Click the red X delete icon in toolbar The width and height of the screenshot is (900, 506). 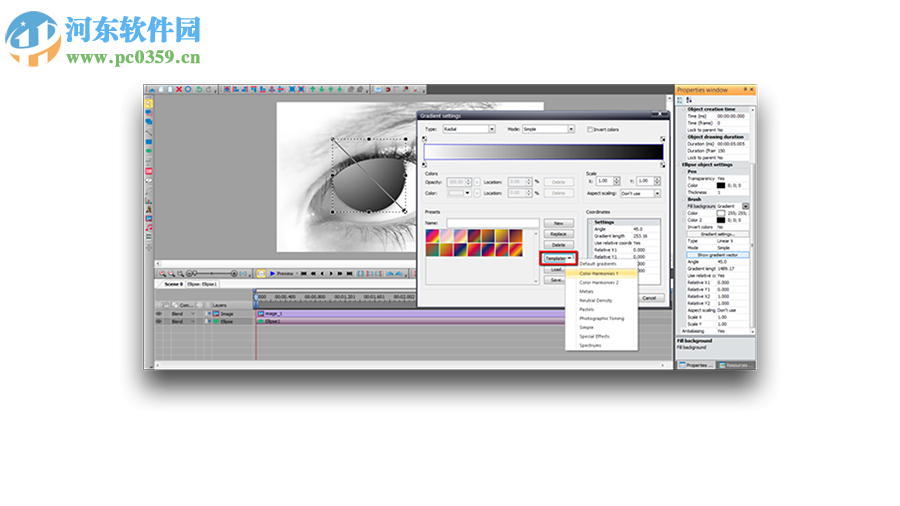click(179, 89)
